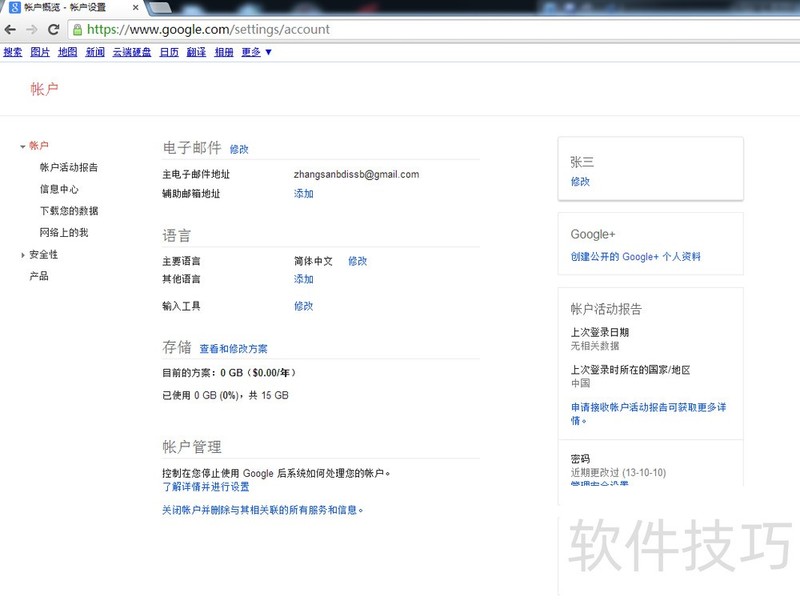Click 查看和修改方案 storage link
800x605 pixels.
click(233, 349)
